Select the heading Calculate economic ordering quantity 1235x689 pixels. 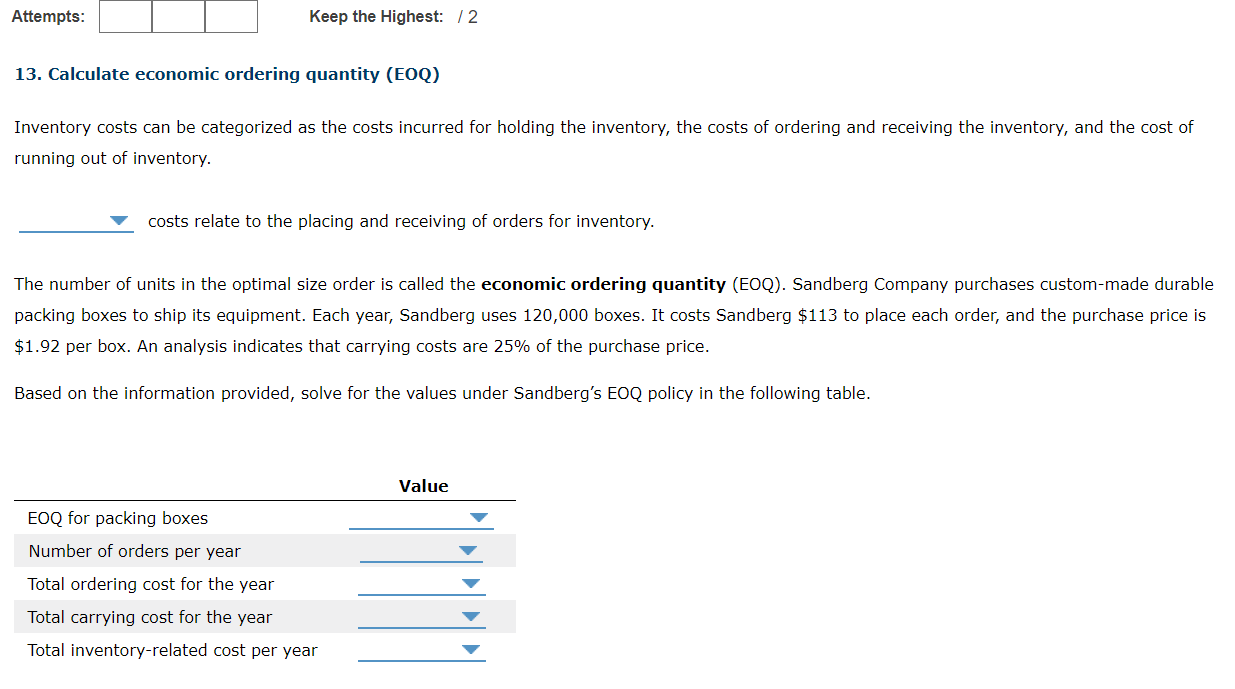tap(227, 73)
